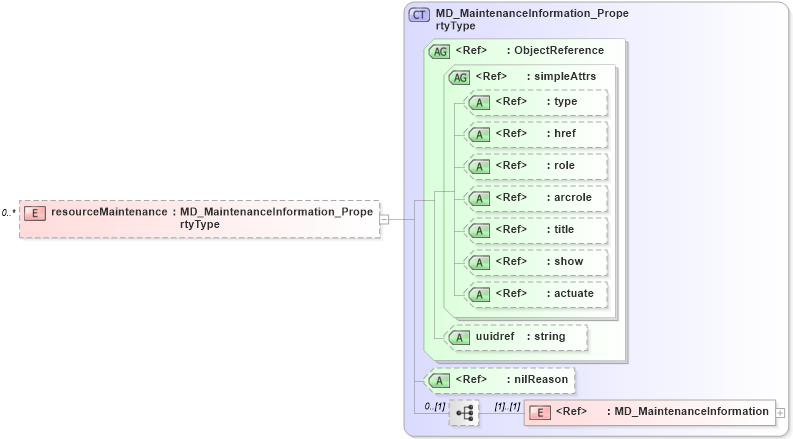Select the show attribute label
This screenshot has width=793, height=439.
(x=569, y=261)
